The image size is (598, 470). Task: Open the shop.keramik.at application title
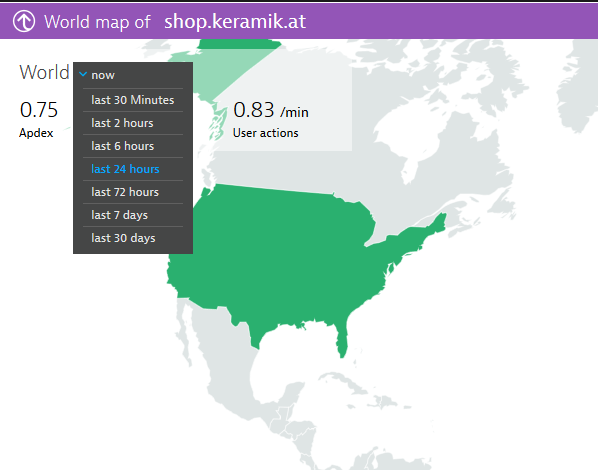coord(235,21)
